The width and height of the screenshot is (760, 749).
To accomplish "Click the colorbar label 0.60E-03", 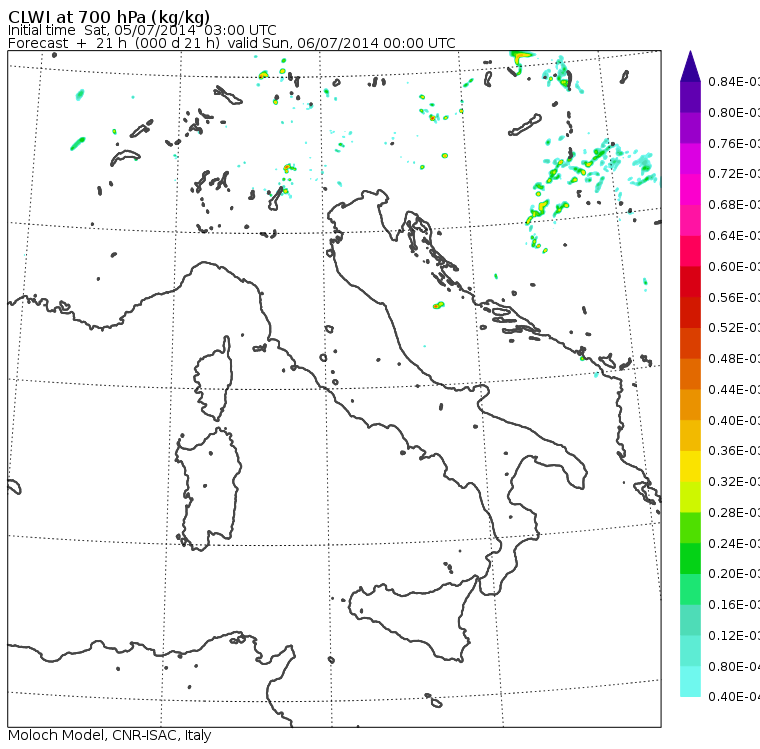I will [734, 267].
